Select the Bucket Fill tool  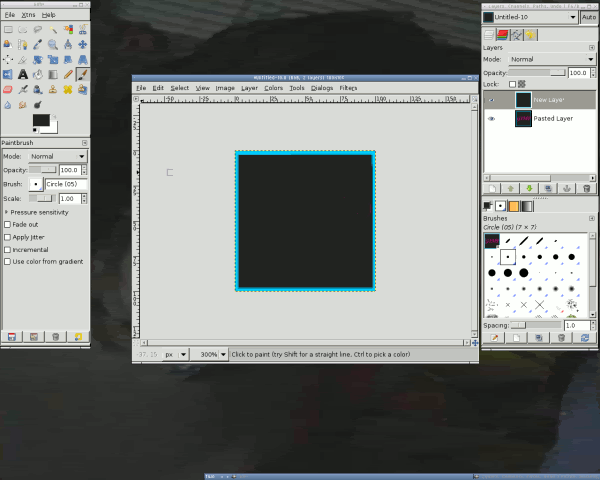[x=38, y=74]
